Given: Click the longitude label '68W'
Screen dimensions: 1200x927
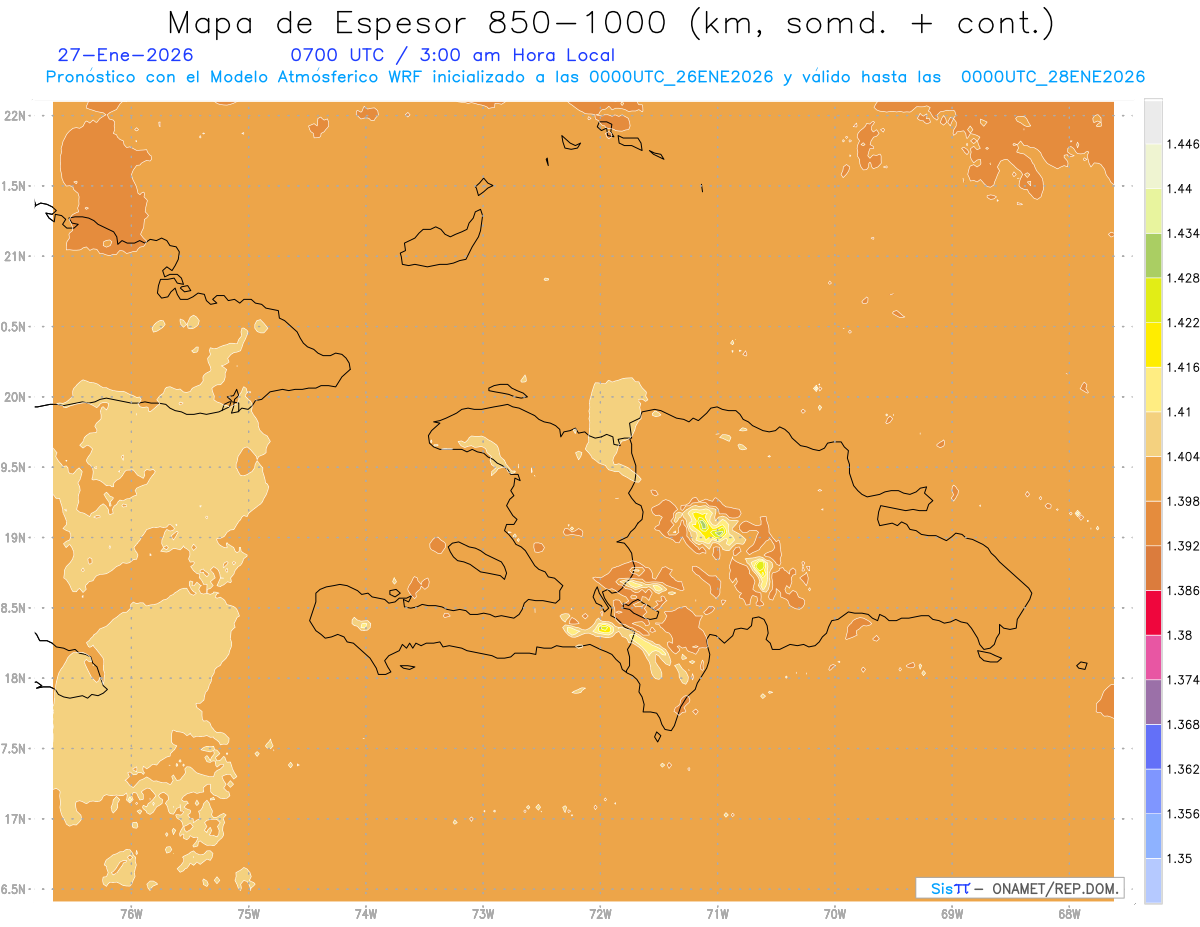Looking at the screenshot, I should (x=1069, y=913).
